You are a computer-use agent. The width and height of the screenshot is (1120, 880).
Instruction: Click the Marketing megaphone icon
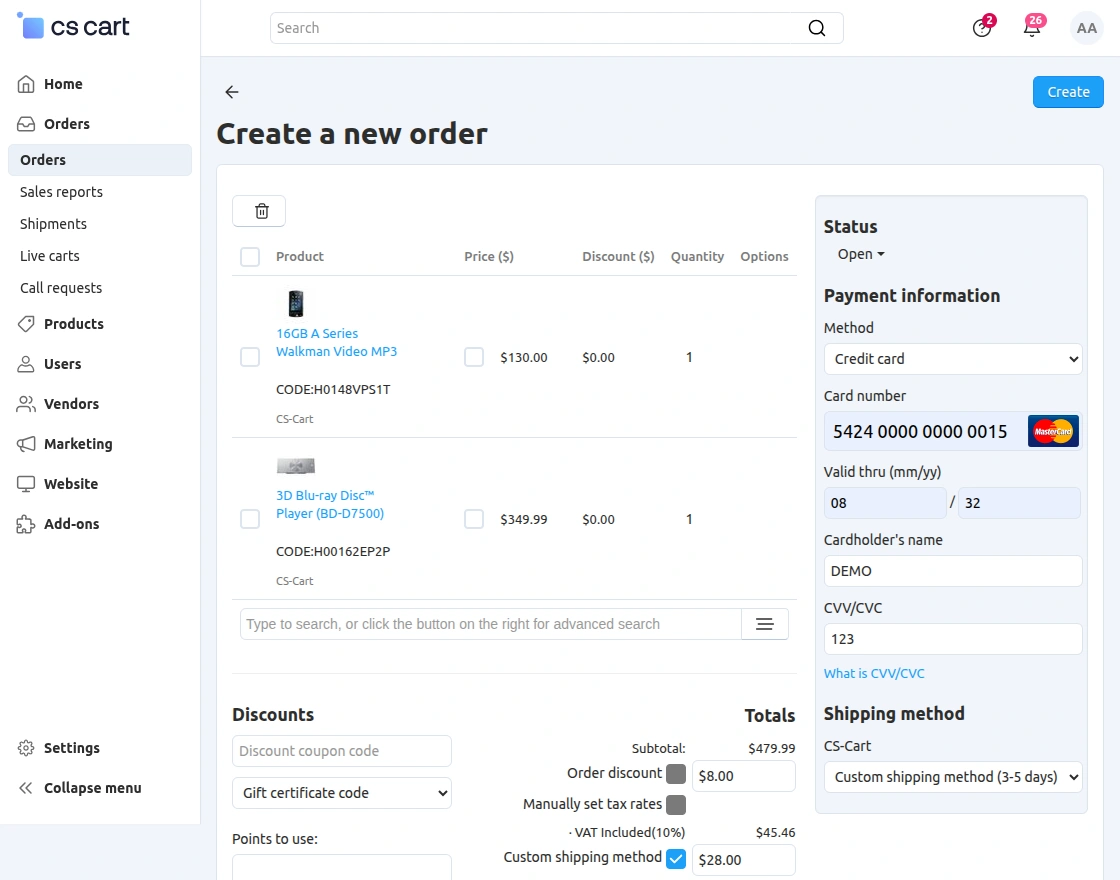pyautogui.click(x=26, y=444)
